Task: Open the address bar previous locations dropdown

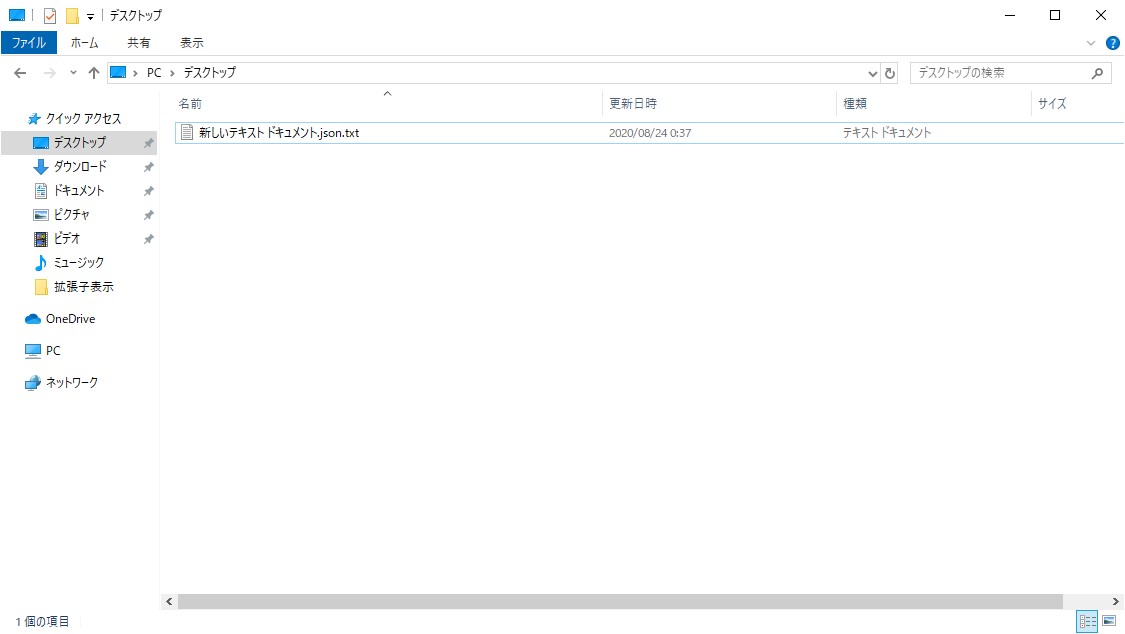Action: click(871, 72)
